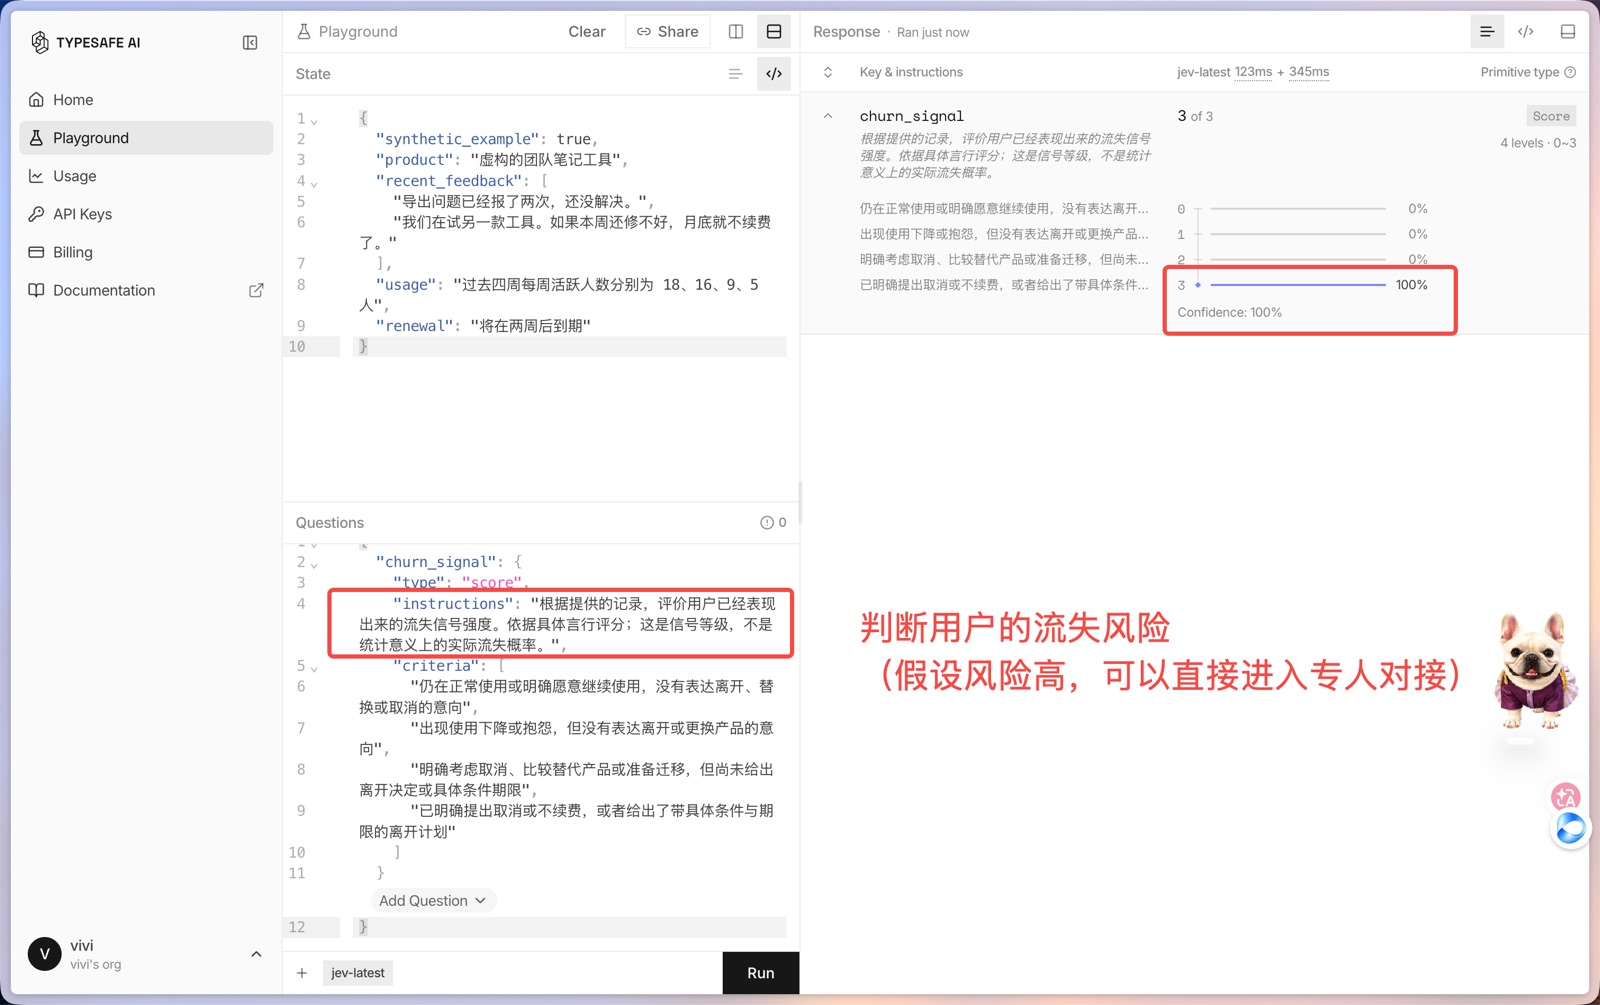1600x1005 pixels.
Task: Expand the vivi account menu
Action: [256, 954]
